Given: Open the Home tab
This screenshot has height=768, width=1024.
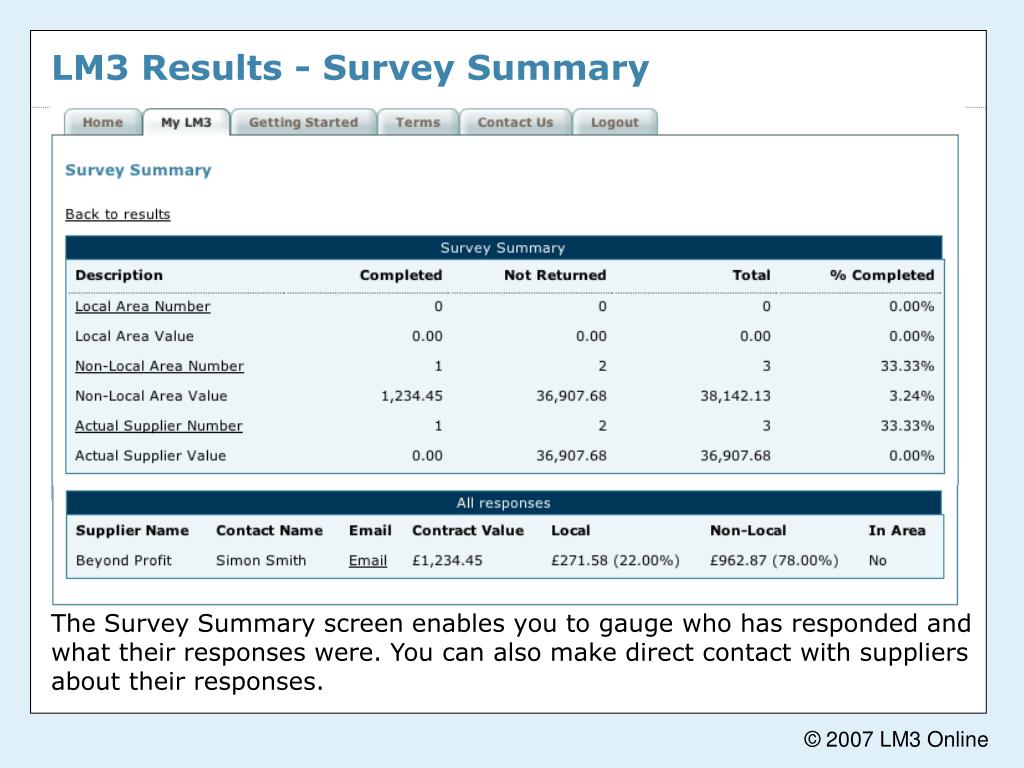Looking at the screenshot, I should click(x=103, y=122).
